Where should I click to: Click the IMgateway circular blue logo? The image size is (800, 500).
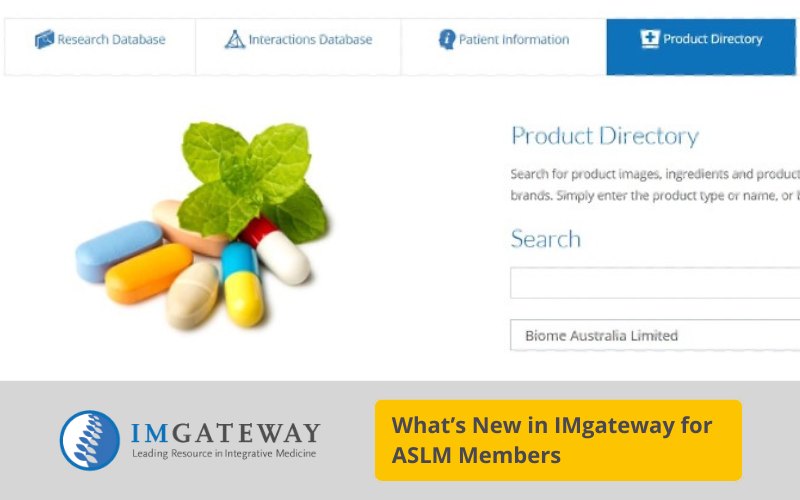point(90,440)
